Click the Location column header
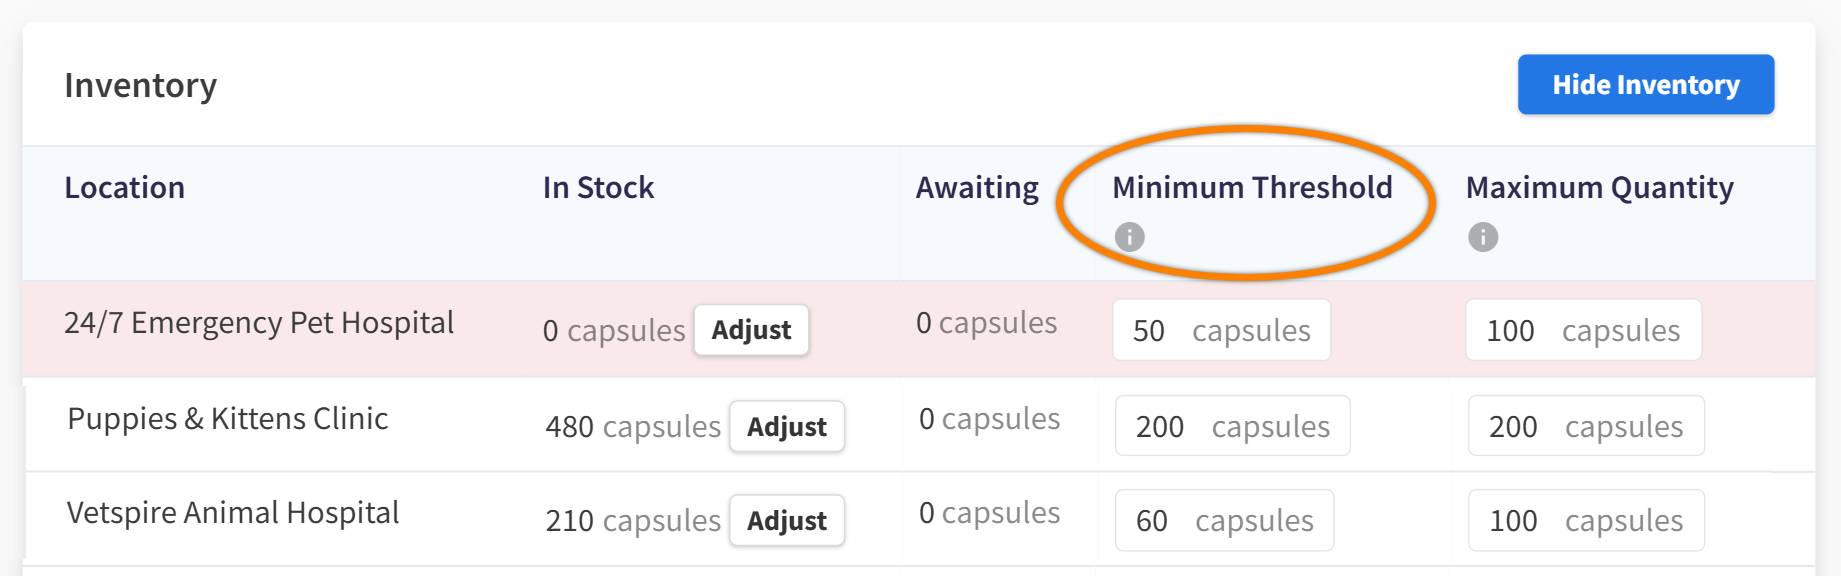Screen dimensions: 1841x576 (x=125, y=188)
